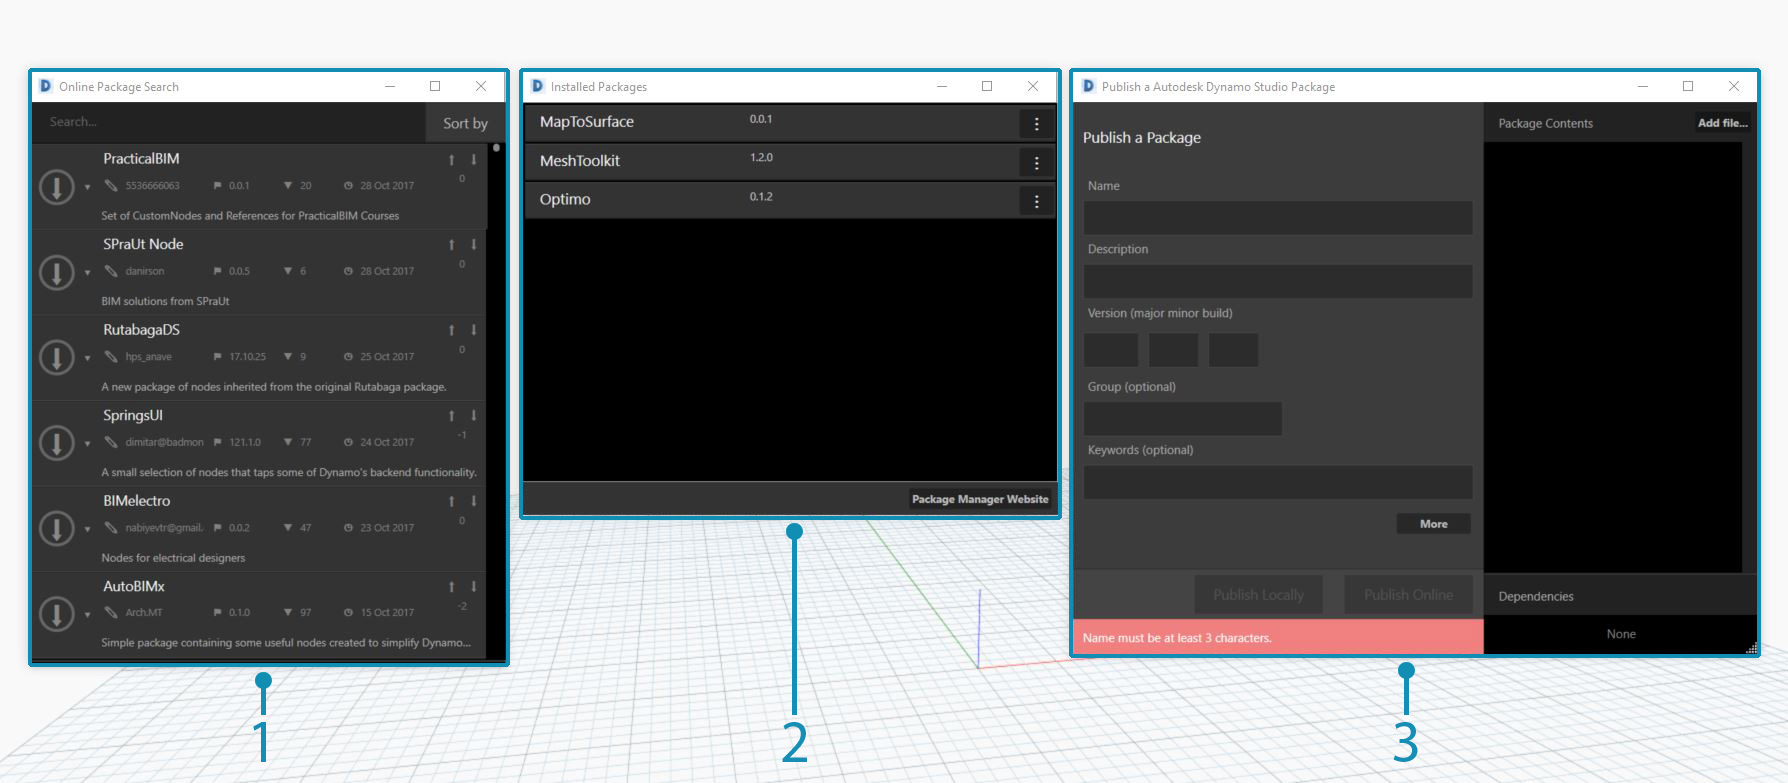Open the Package Manager Website link

[x=980, y=499]
